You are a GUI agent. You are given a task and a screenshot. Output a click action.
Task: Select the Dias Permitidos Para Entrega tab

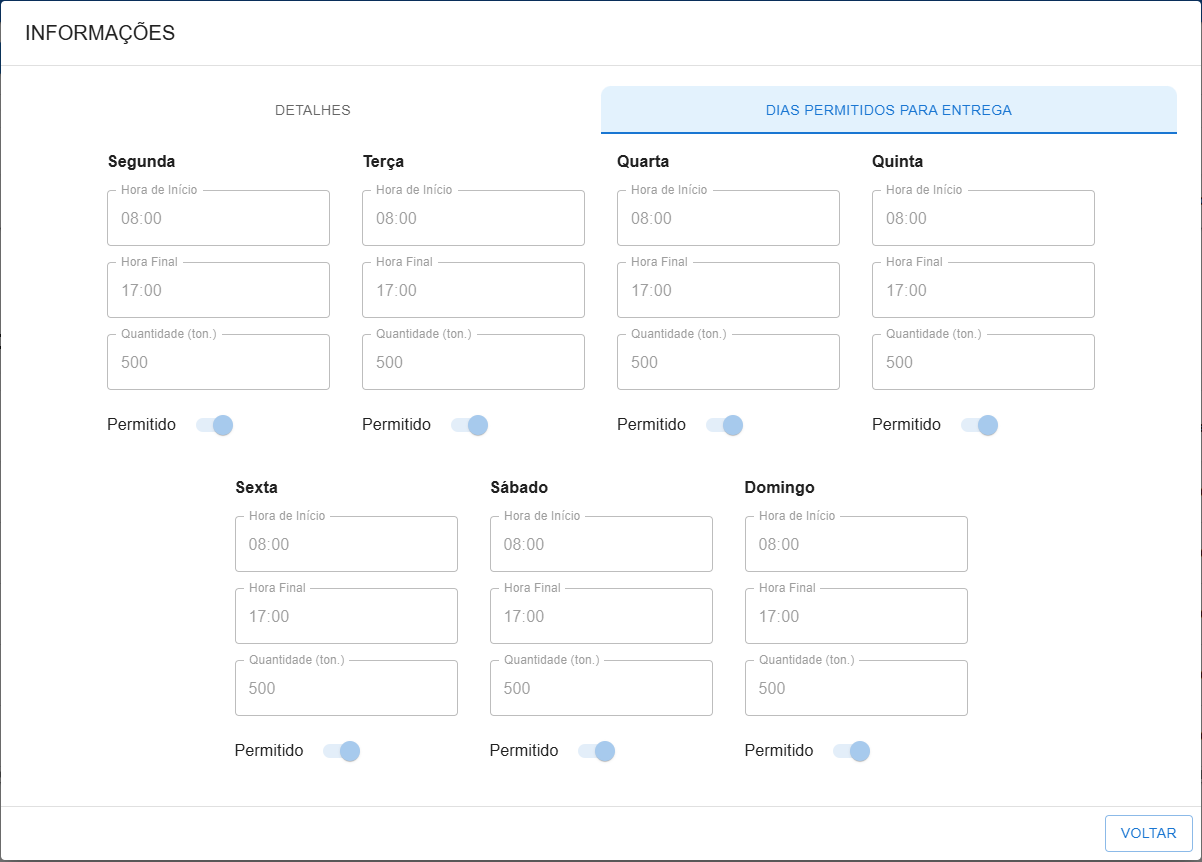[888, 110]
